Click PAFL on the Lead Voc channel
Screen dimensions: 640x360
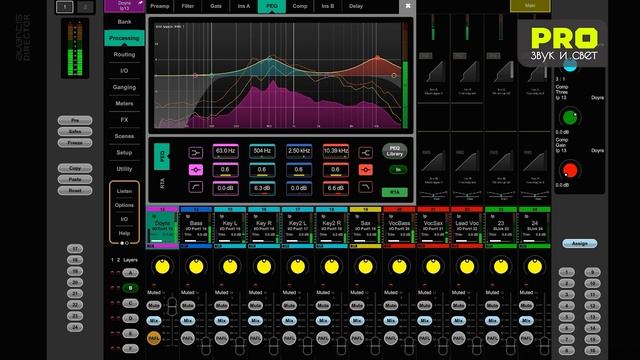(x=459, y=338)
